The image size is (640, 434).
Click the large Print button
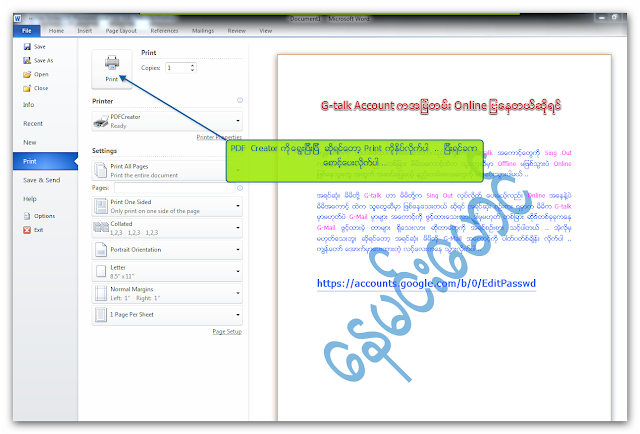(x=112, y=69)
